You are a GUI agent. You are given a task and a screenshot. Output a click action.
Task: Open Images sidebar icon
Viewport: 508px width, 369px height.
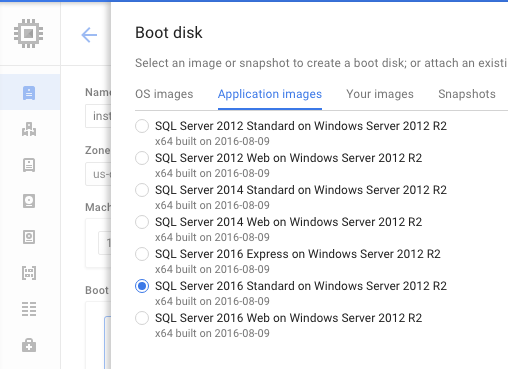point(29,273)
